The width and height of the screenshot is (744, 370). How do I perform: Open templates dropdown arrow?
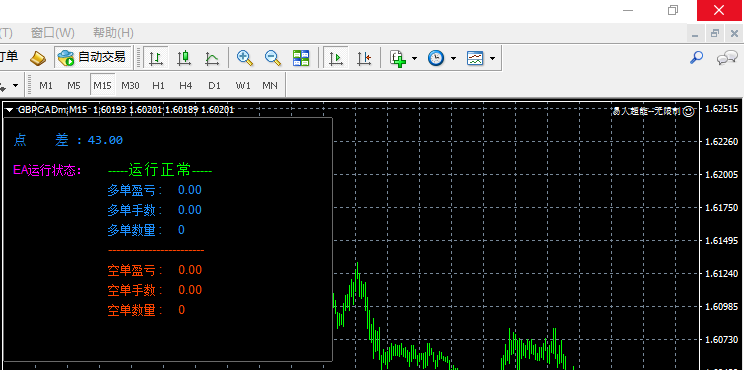point(493,58)
